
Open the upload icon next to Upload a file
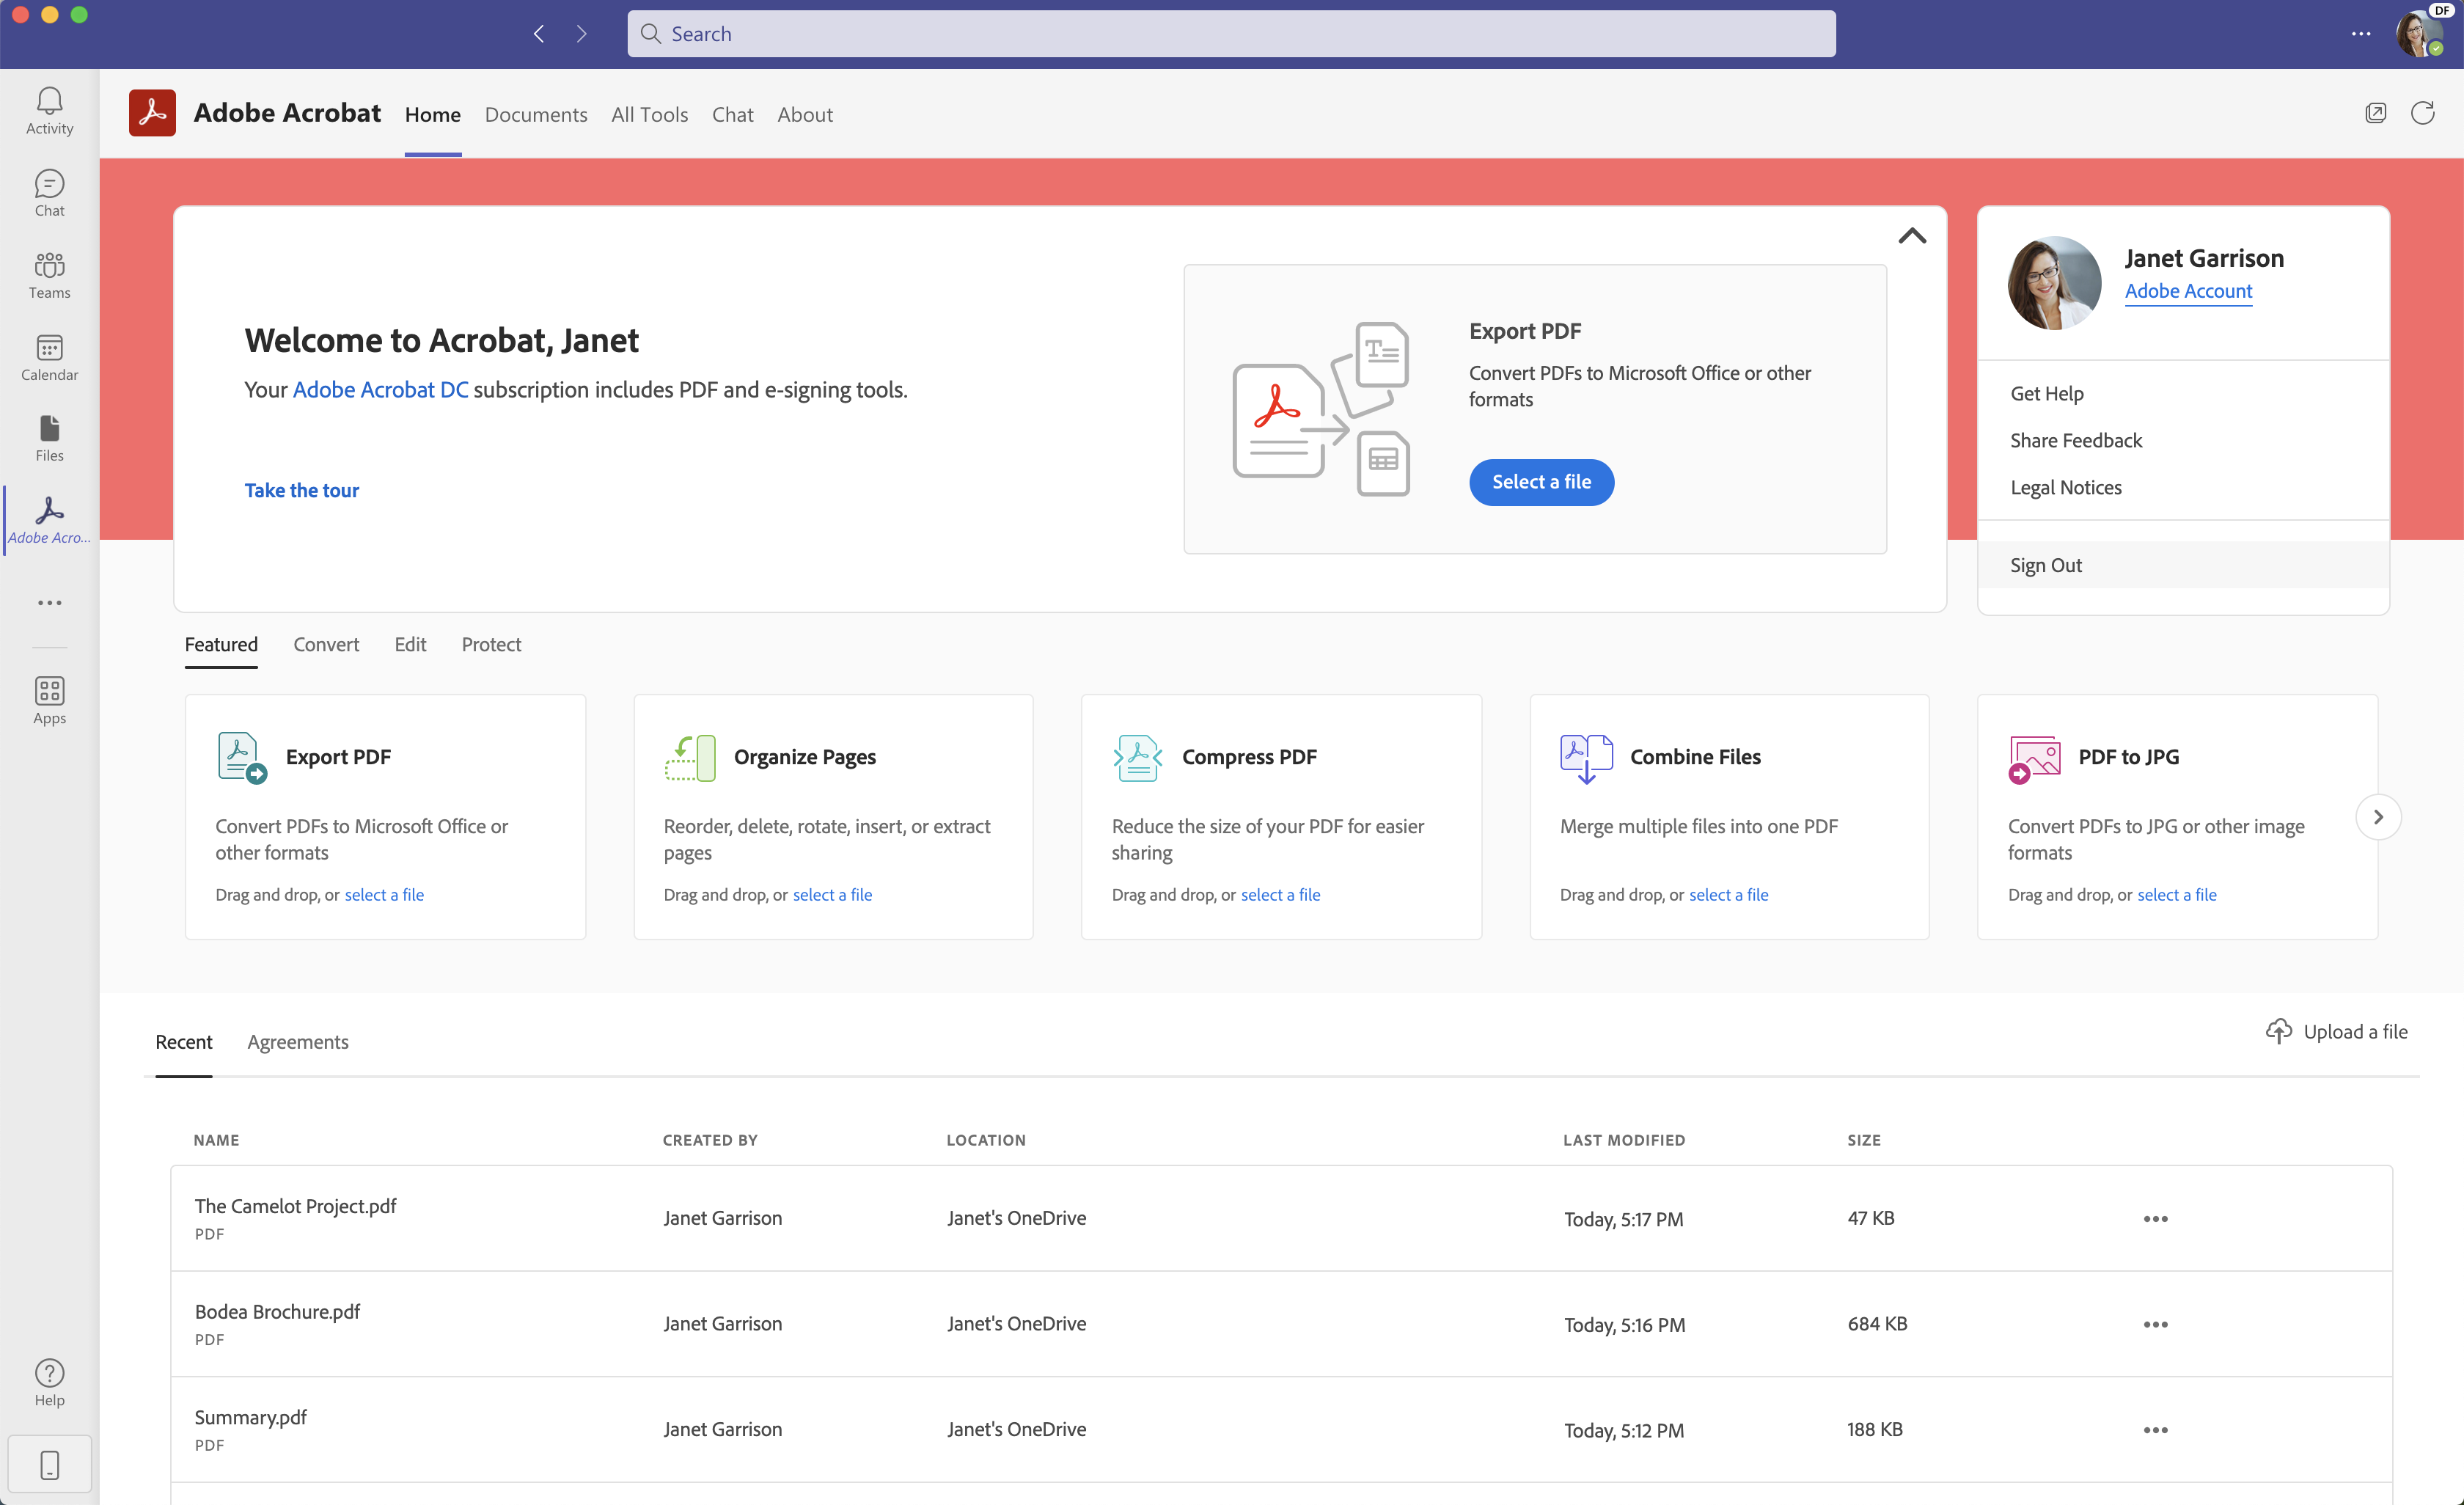pyautogui.click(x=2279, y=1031)
